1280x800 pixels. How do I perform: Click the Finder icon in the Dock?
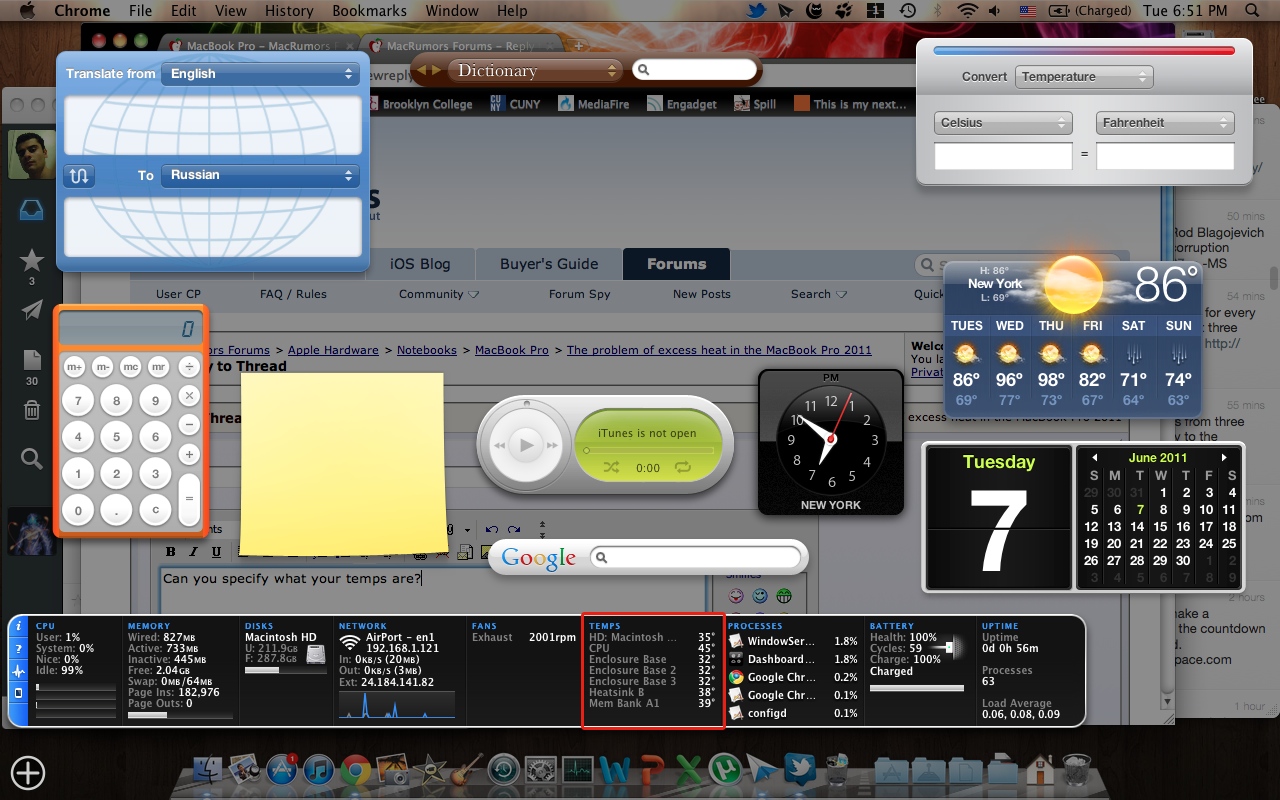click(x=207, y=770)
